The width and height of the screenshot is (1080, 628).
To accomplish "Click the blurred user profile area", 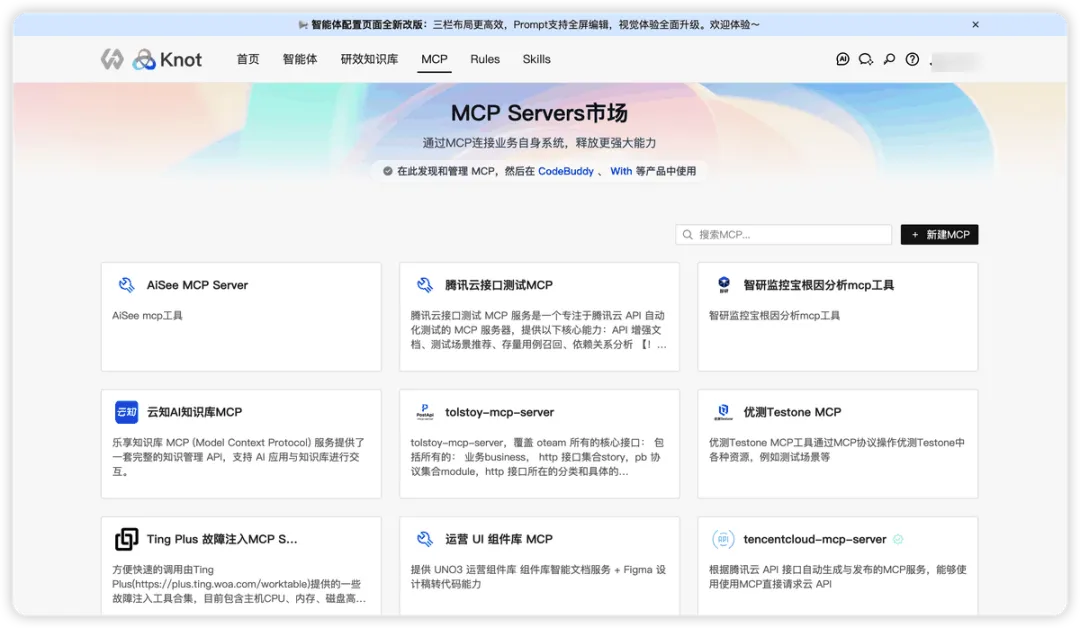I will point(955,61).
